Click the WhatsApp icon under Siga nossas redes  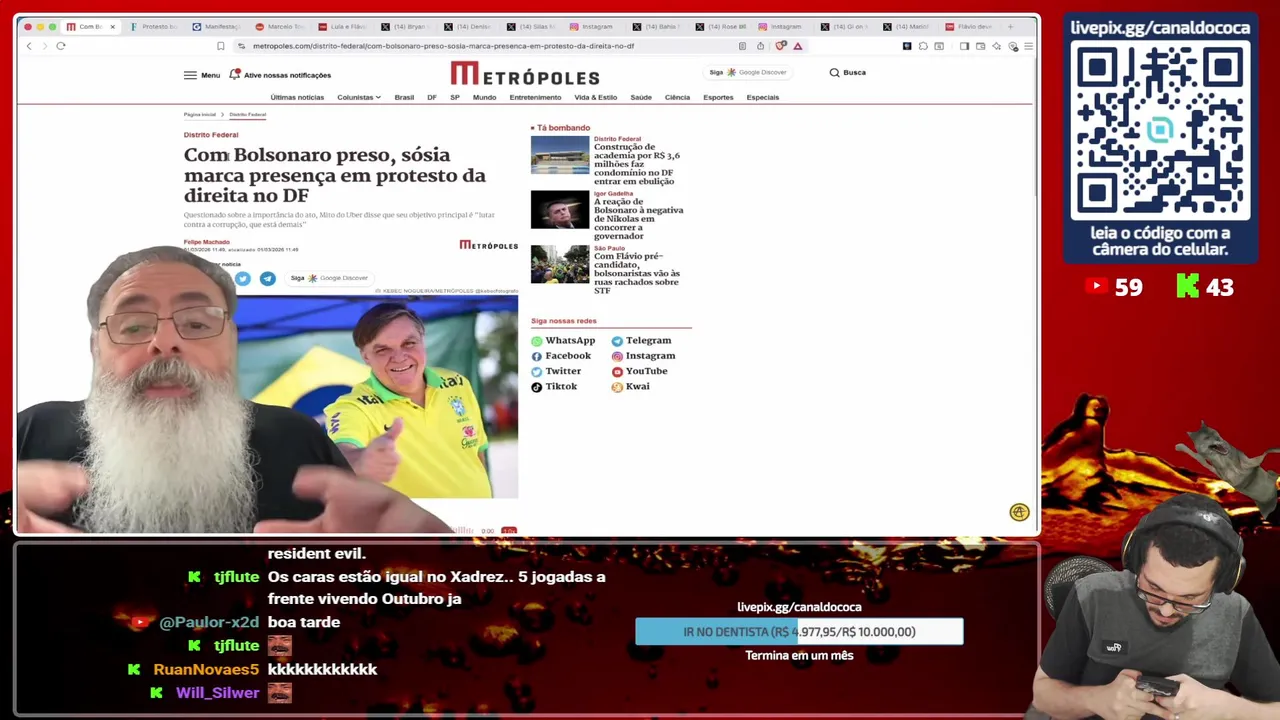[x=537, y=341]
